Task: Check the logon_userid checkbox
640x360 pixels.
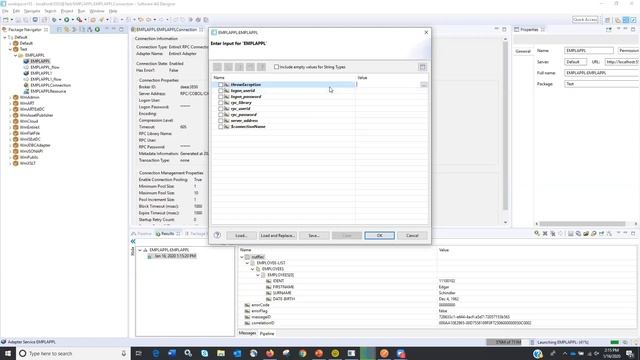Action: tap(220, 91)
